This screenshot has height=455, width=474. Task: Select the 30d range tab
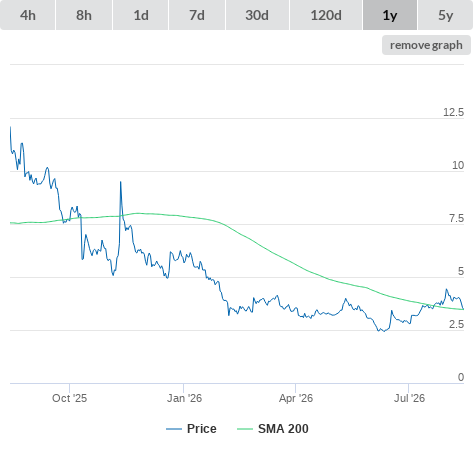[x=257, y=15]
